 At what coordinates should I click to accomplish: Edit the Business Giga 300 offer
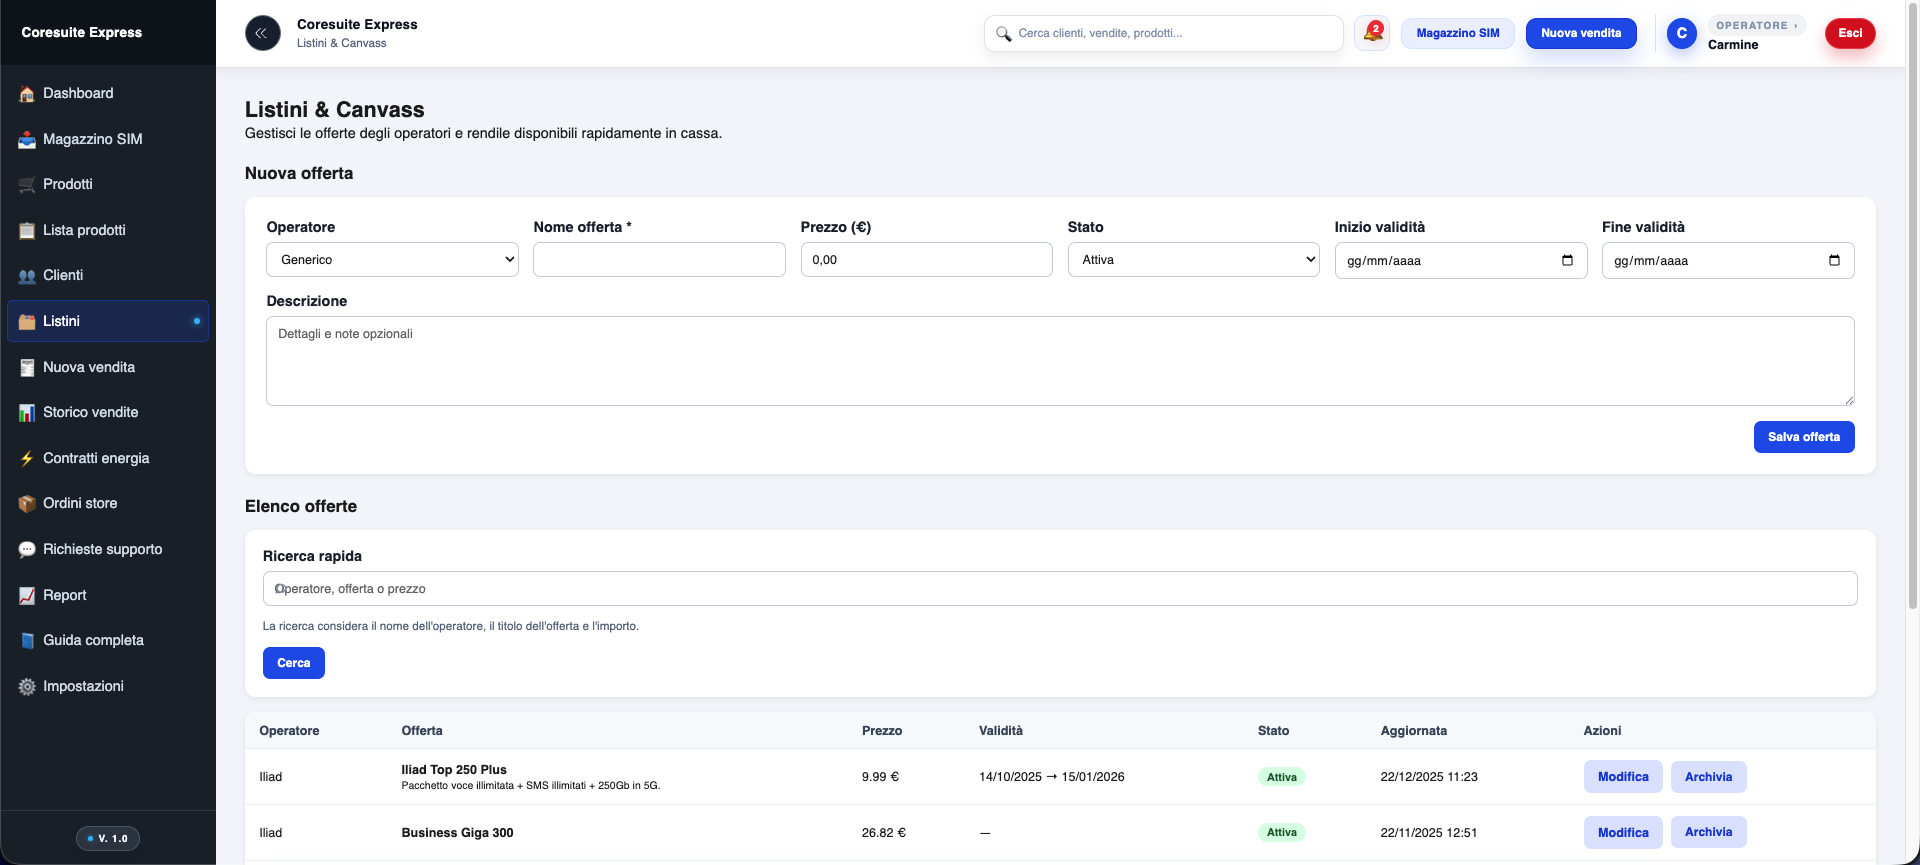click(x=1622, y=832)
